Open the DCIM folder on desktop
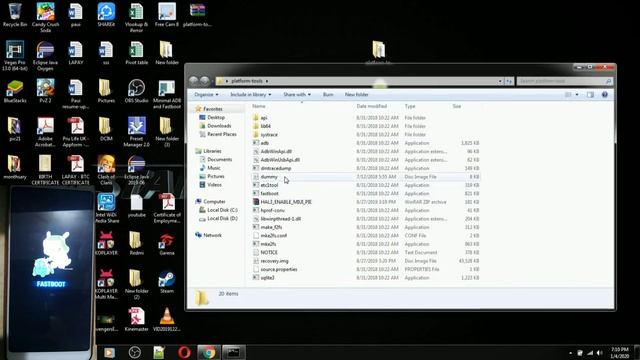The height and width of the screenshot is (360, 640). point(106,129)
